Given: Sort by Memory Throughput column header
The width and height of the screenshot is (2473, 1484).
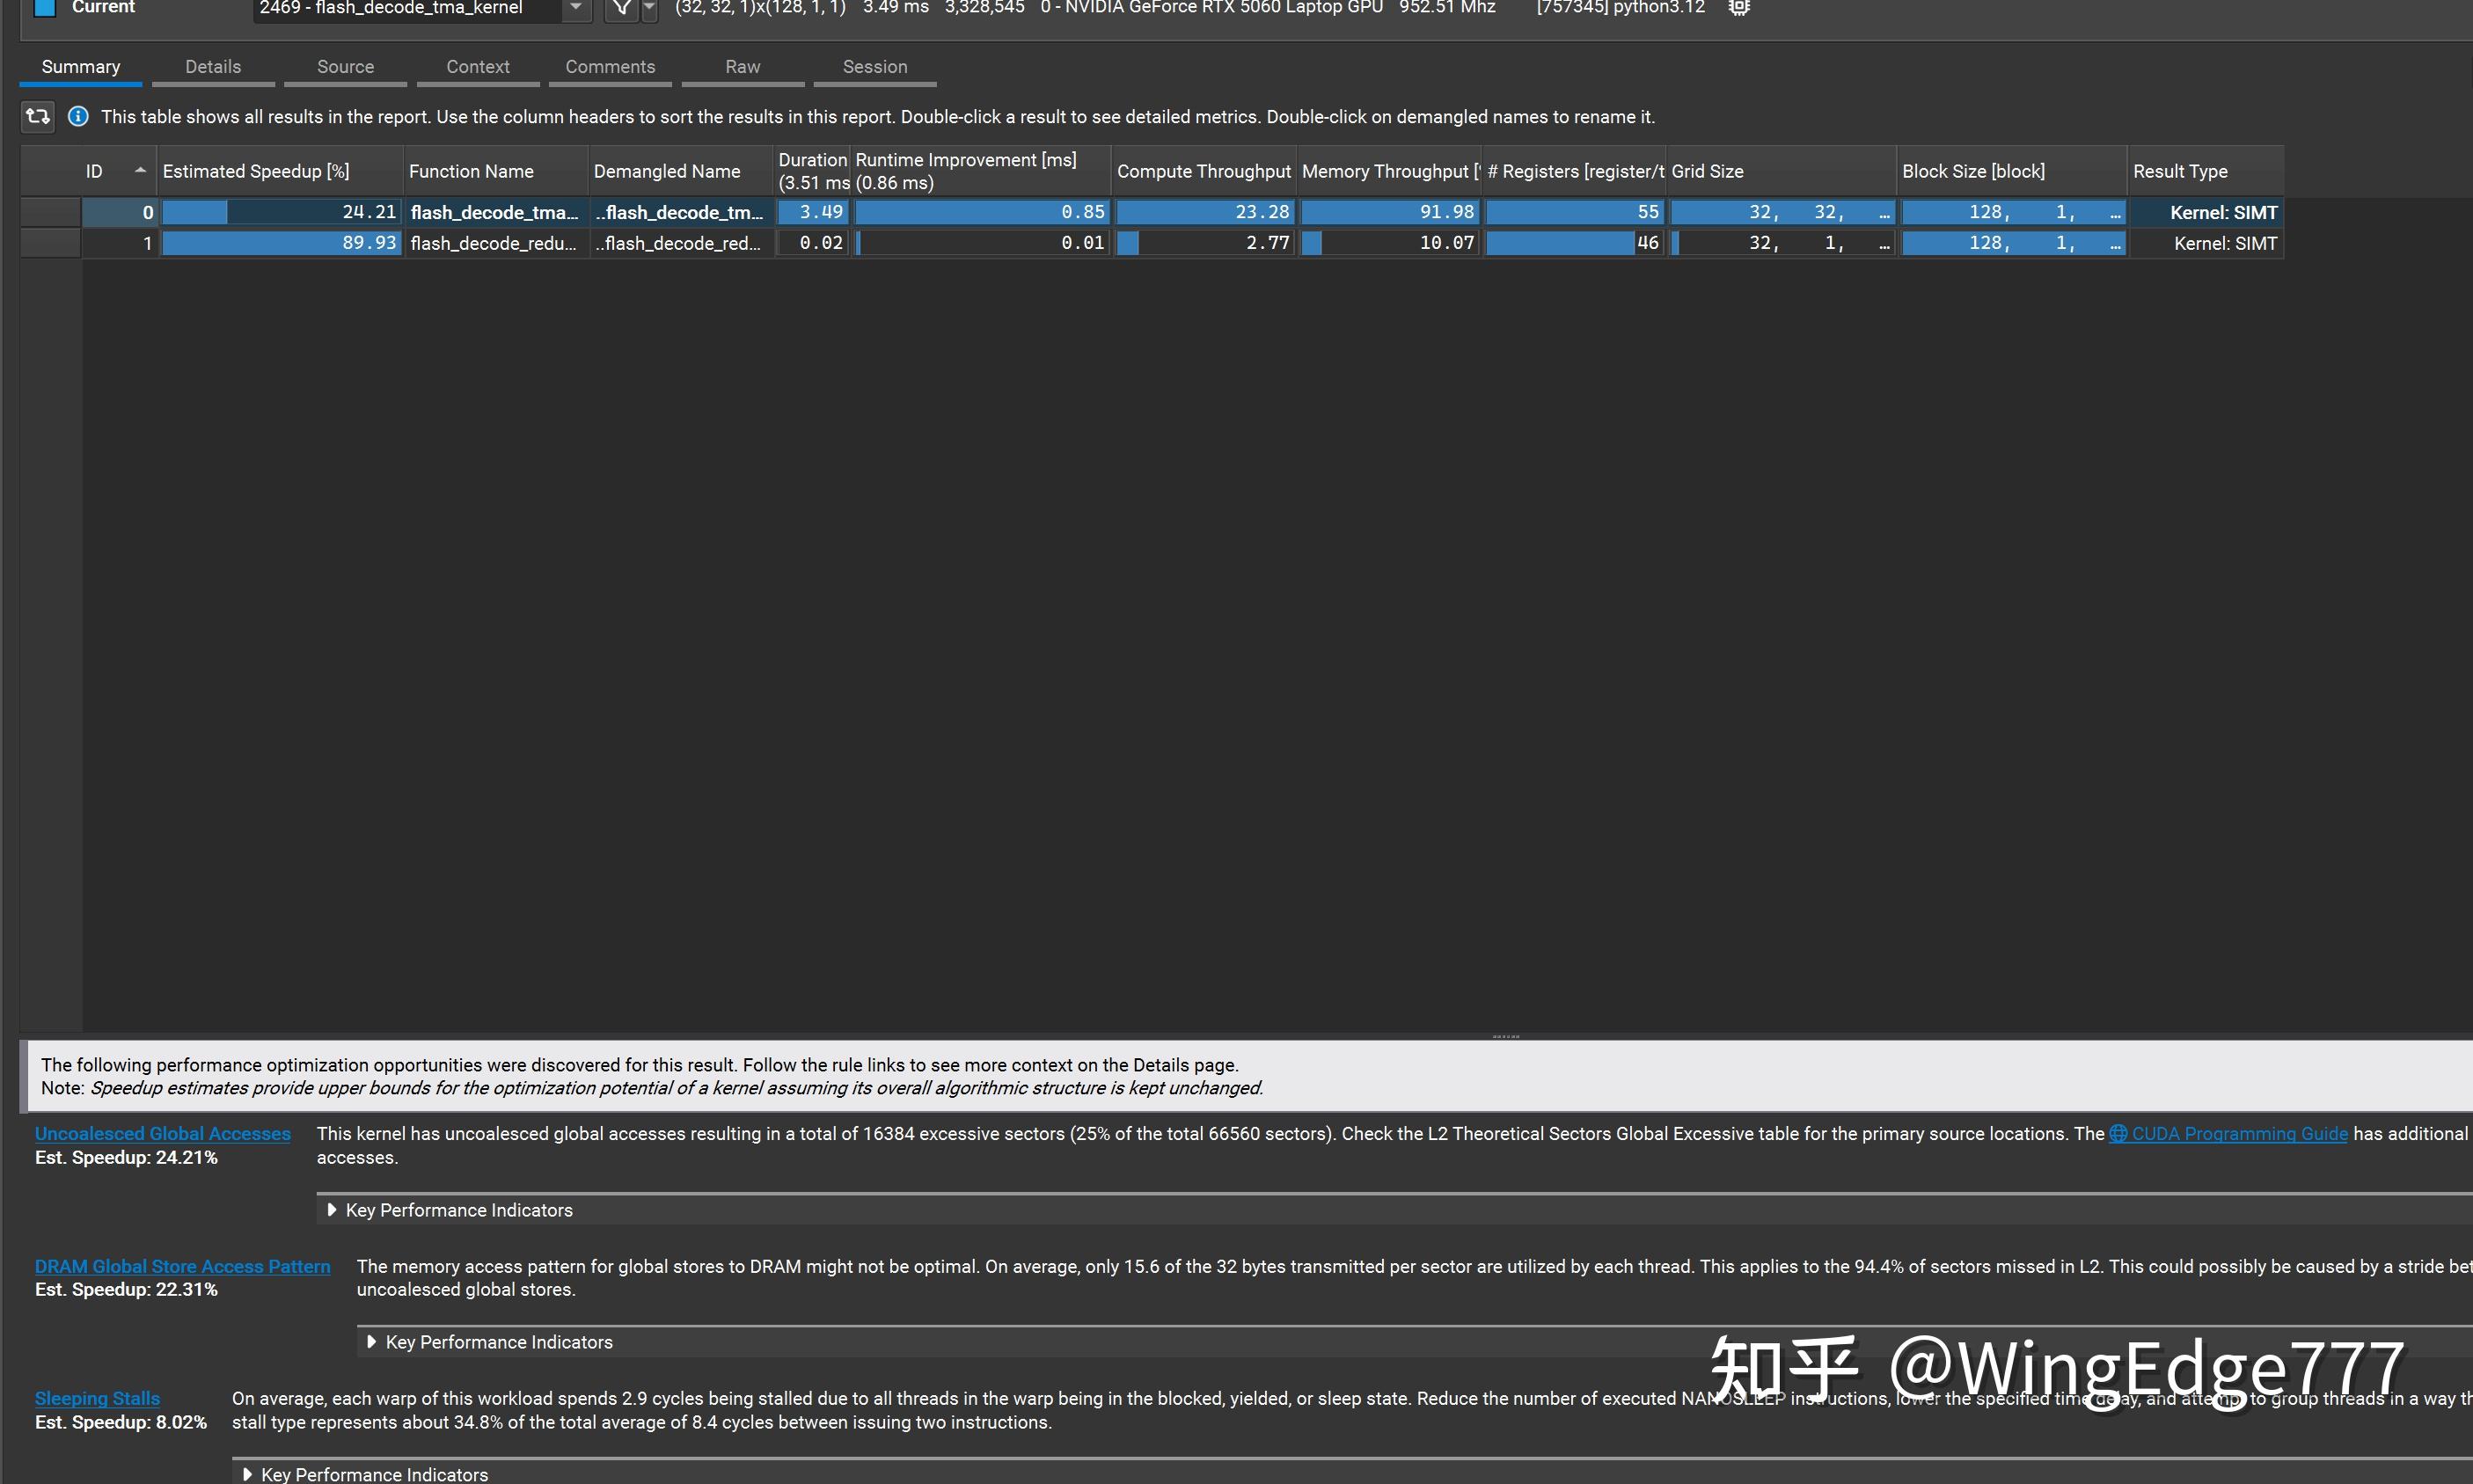Looking at the screenshot, I should (x=1389, y=171).
